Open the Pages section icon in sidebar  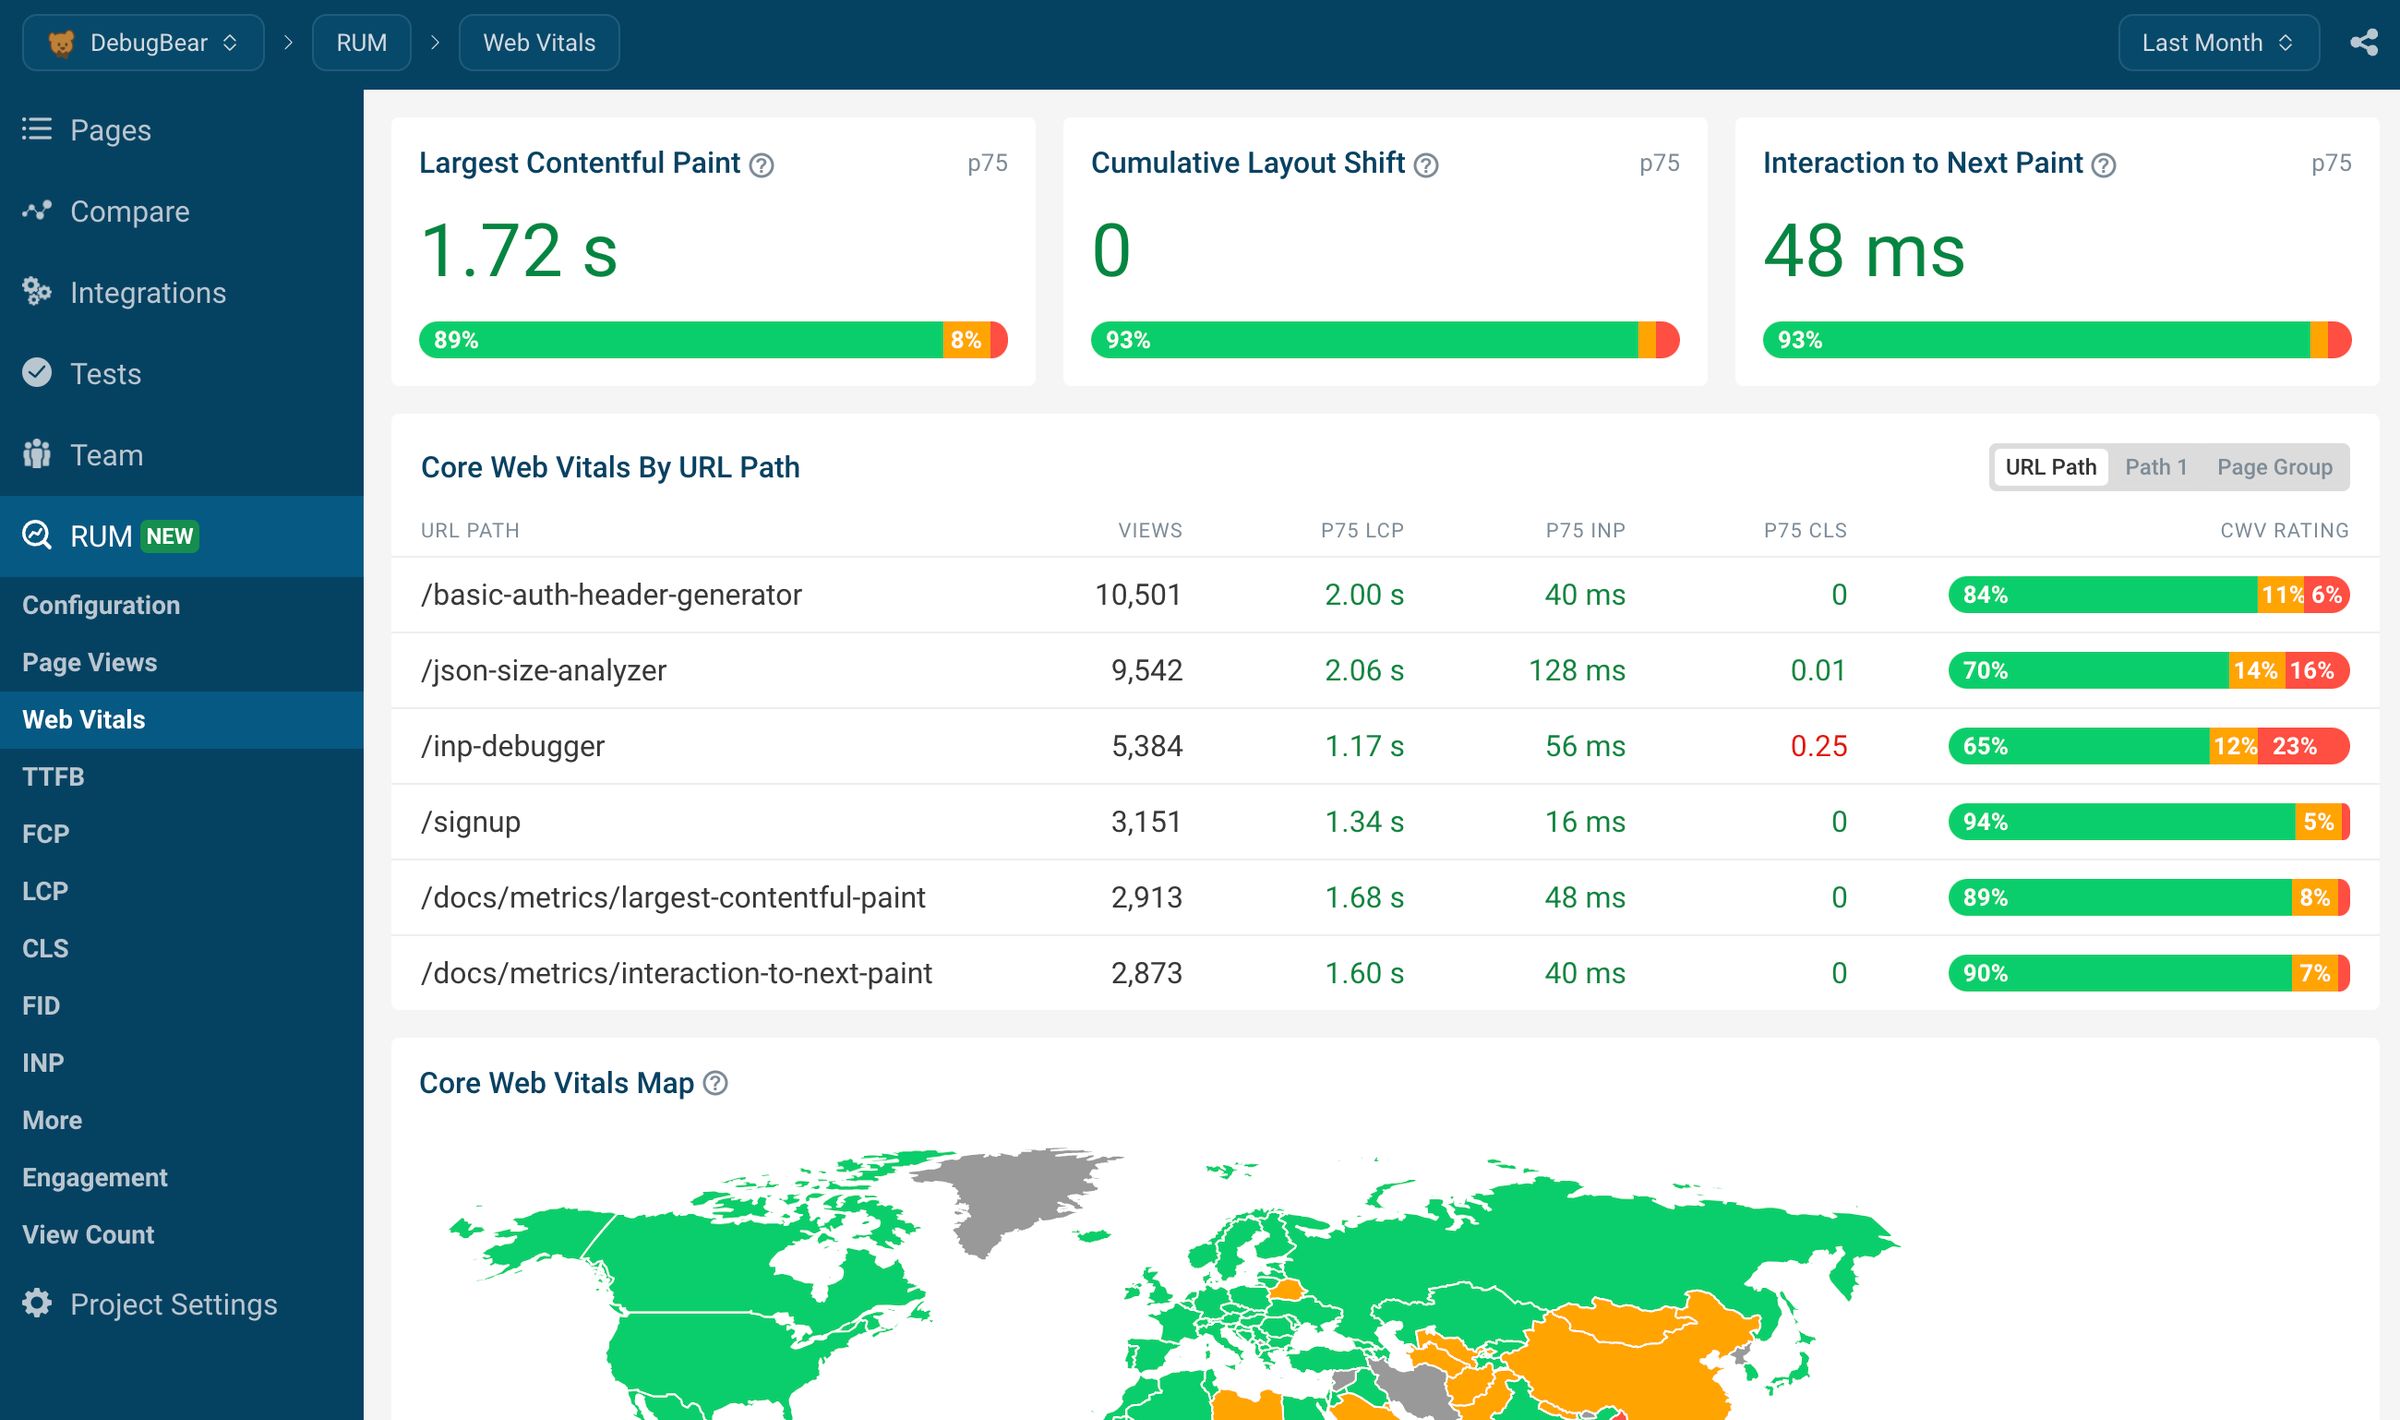(35, 129)
